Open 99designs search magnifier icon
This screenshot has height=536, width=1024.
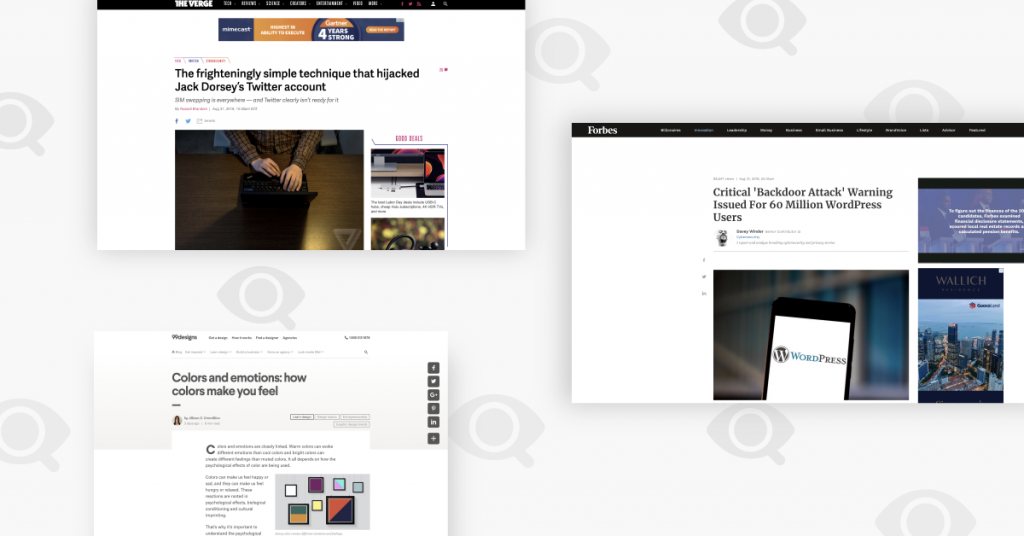point(366,352)
